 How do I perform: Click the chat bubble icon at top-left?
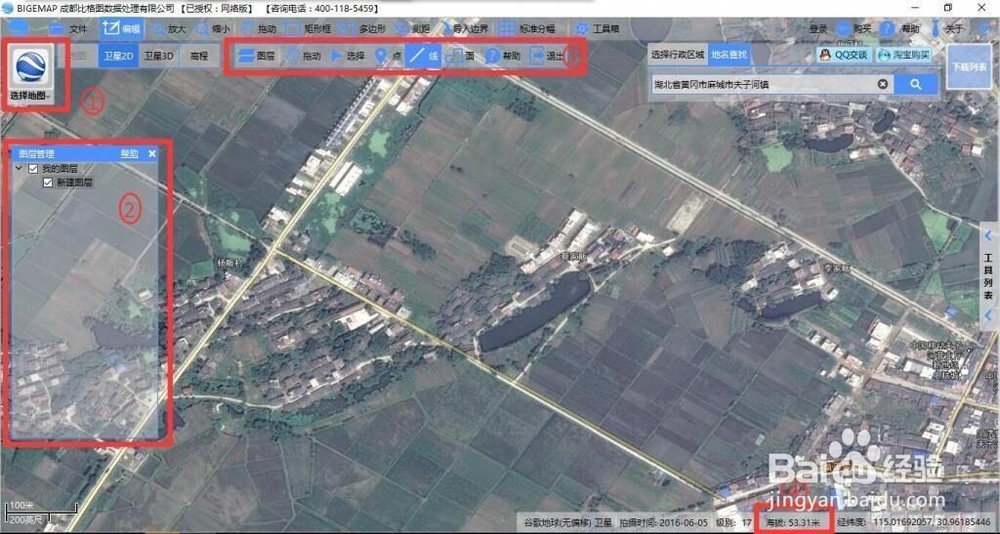point(18,29)
